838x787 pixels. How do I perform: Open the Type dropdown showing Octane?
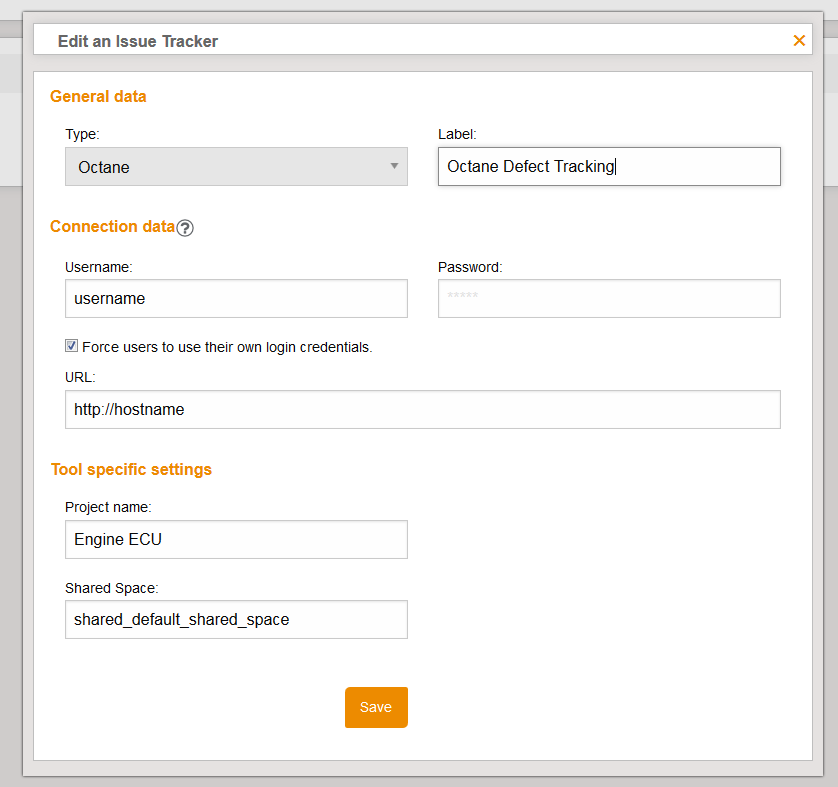[x=236, y=167]
